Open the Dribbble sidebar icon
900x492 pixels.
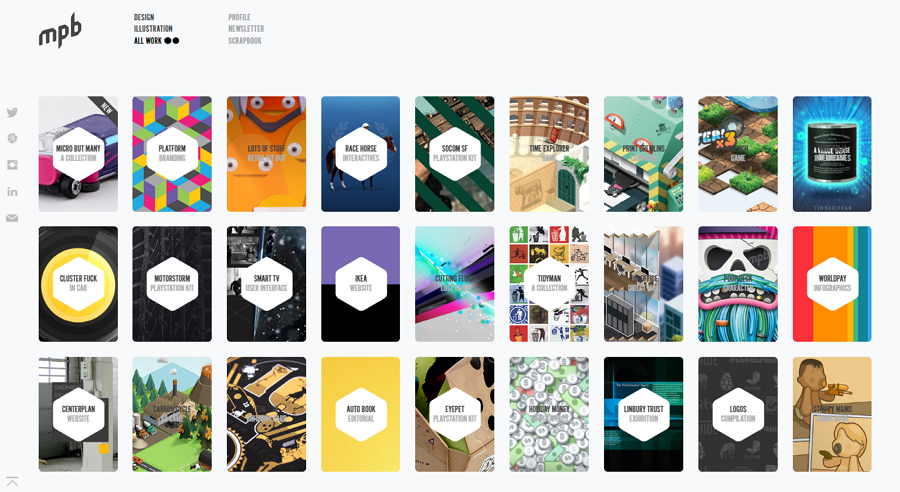(12, 138)
